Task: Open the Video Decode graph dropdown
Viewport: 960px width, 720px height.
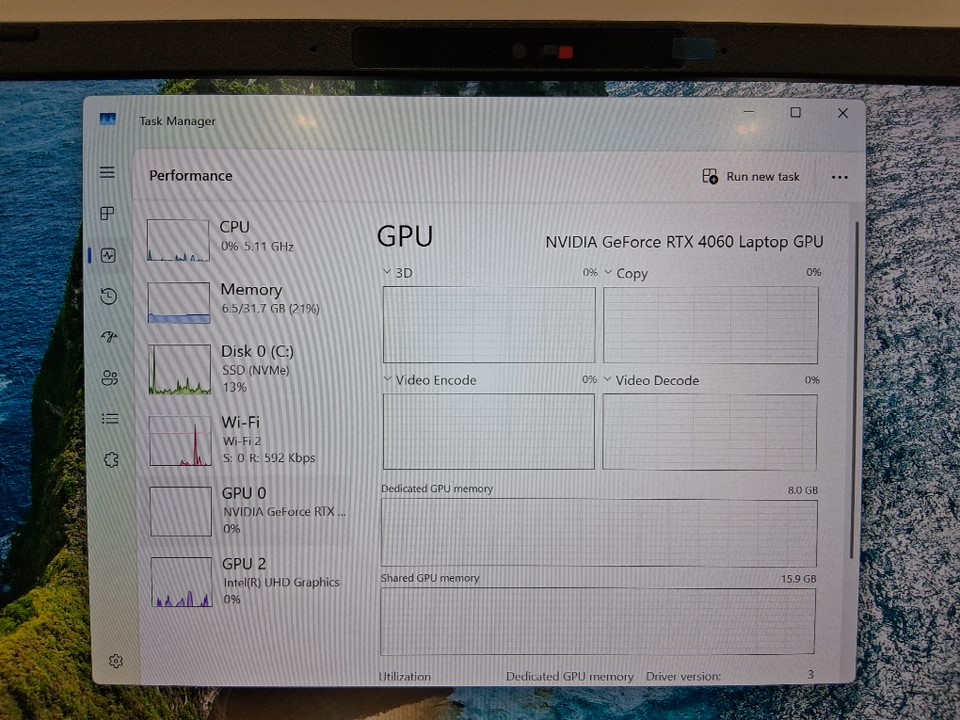Action: [x=608, y=380]
